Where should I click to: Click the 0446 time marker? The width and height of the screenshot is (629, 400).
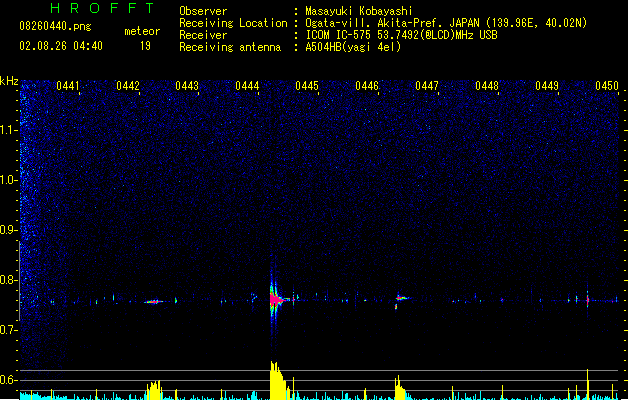coord(367,86)
